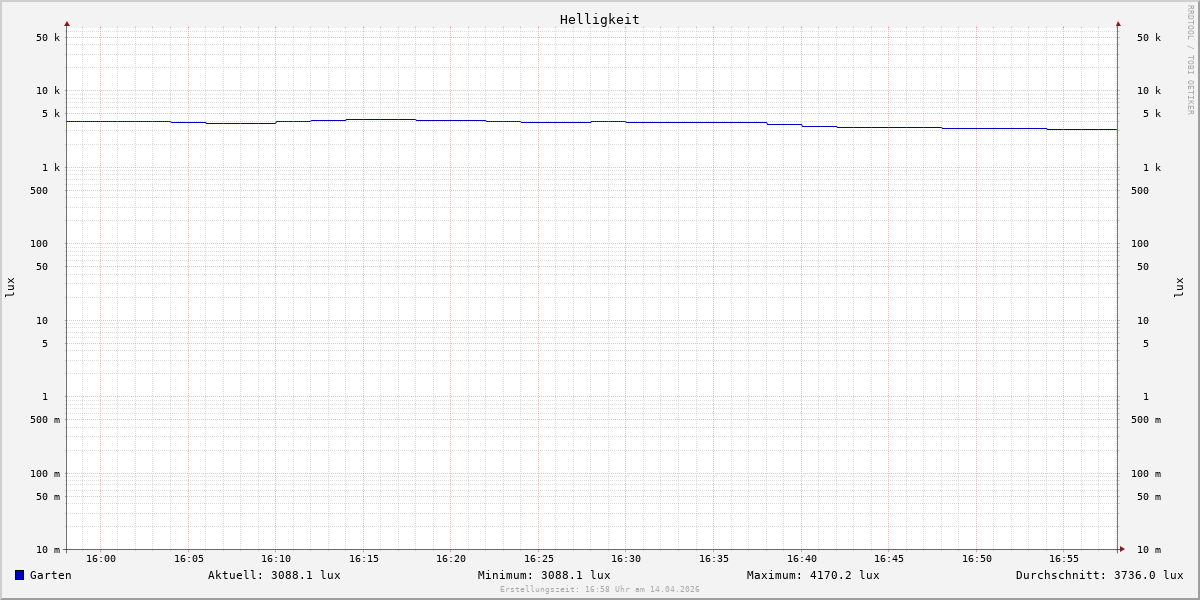
Task: Select the Maximum 4170.2 lux statistic
Action: tap(813, 575)
